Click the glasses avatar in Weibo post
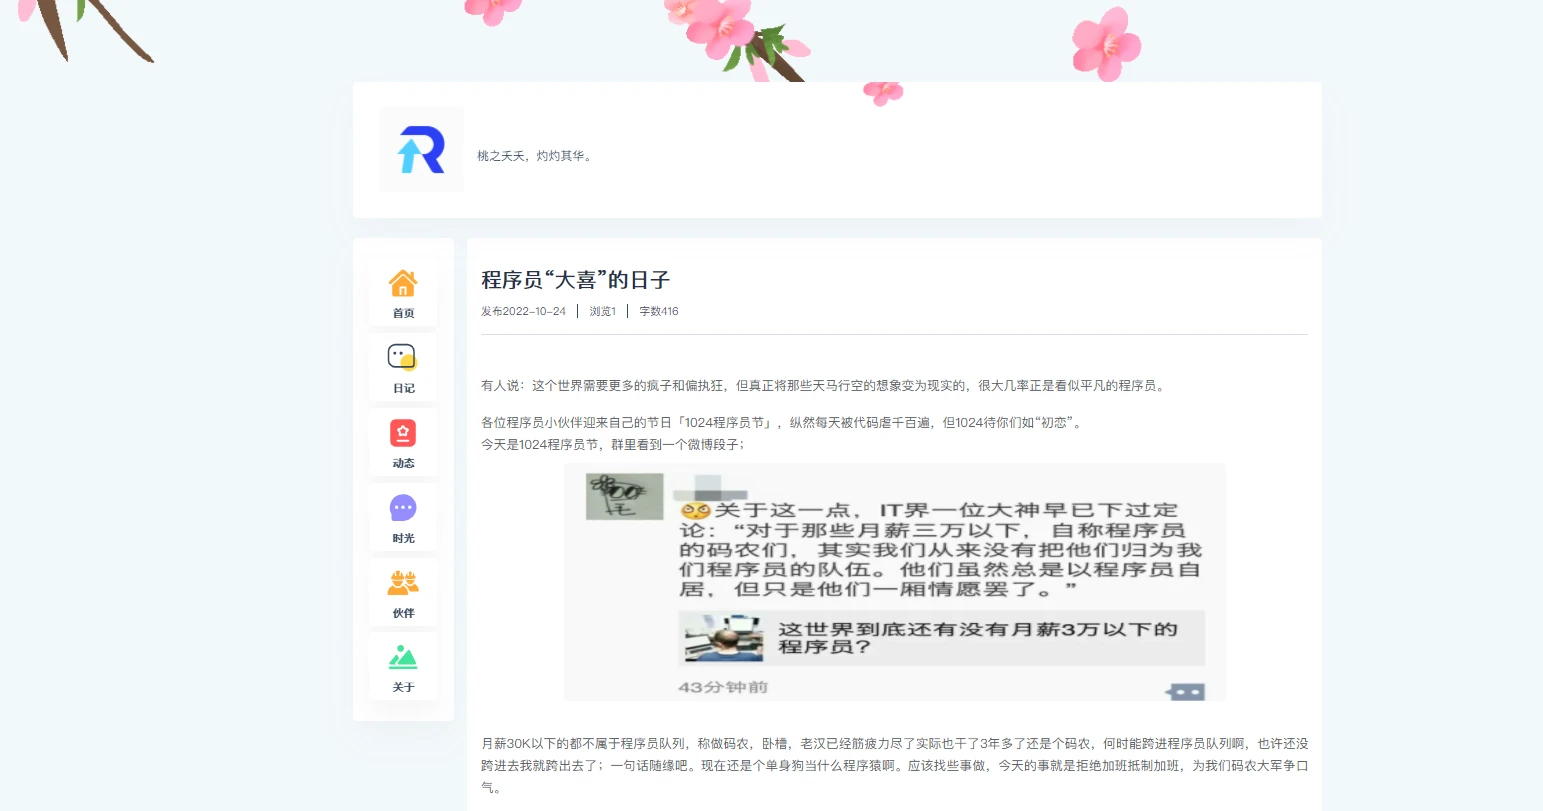The height and width of the screenshot is (811, 1543). pos(624,496)
